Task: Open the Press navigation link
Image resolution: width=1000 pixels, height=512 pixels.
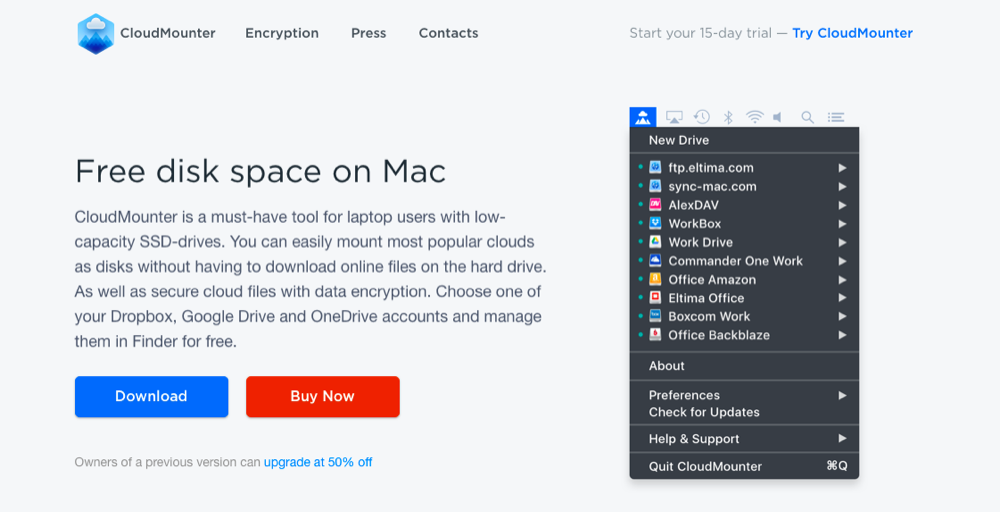Action: click(x=369, y=33)
